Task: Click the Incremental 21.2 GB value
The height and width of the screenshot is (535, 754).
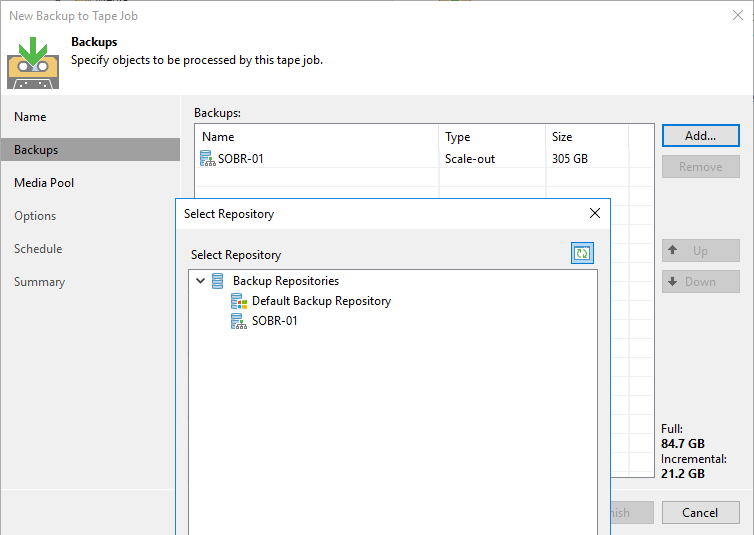Action: 682,473
